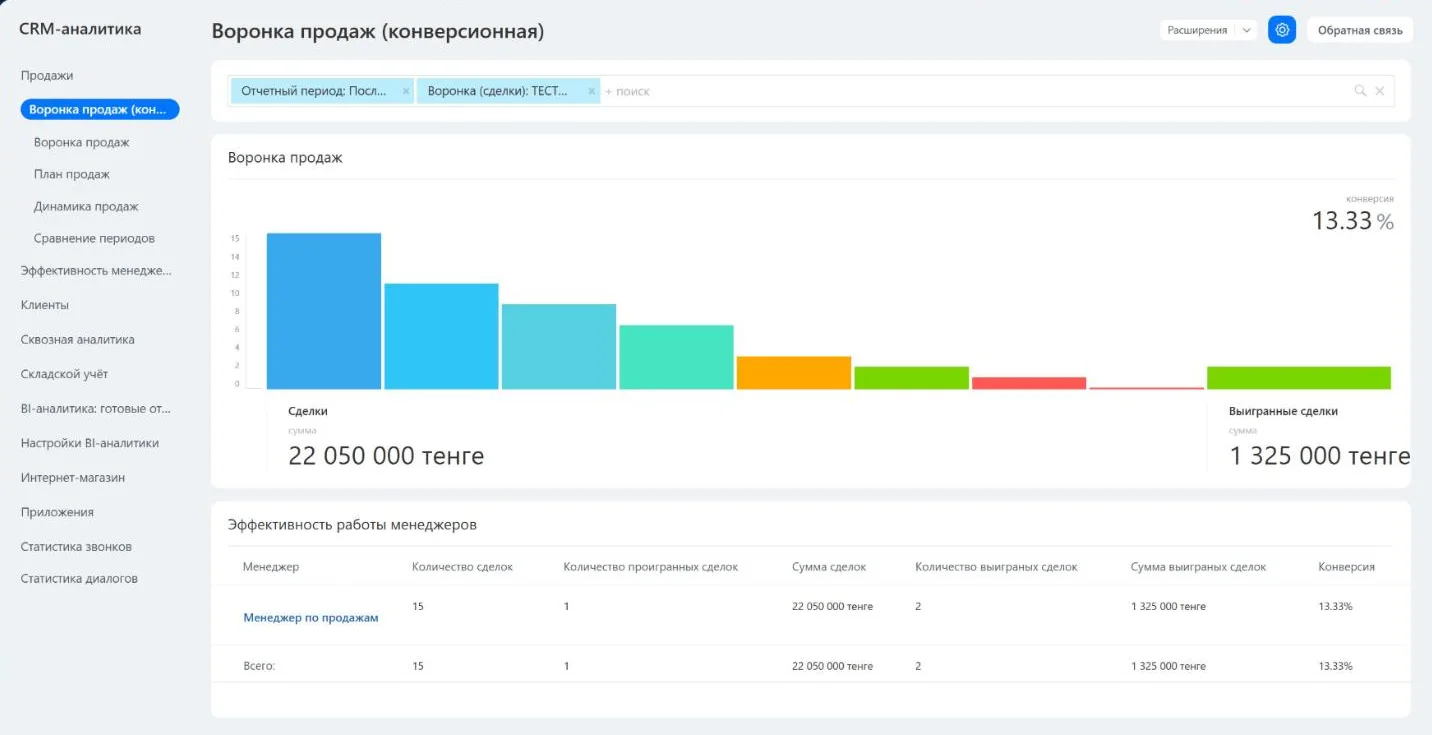Screen dimensions: 1432x735
Task: Select 'Воронка продаж (кон...' highlighted sidebar item
Action: (x=100, y=109)
